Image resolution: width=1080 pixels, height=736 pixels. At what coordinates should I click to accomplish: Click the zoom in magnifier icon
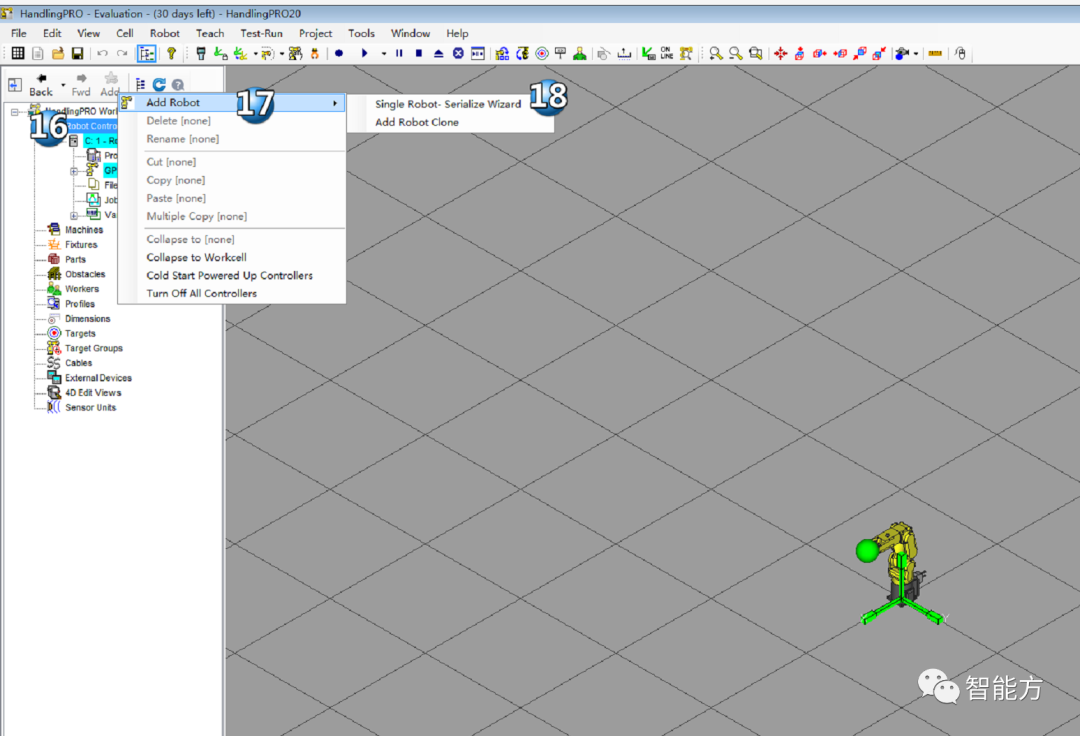(716, 53)
